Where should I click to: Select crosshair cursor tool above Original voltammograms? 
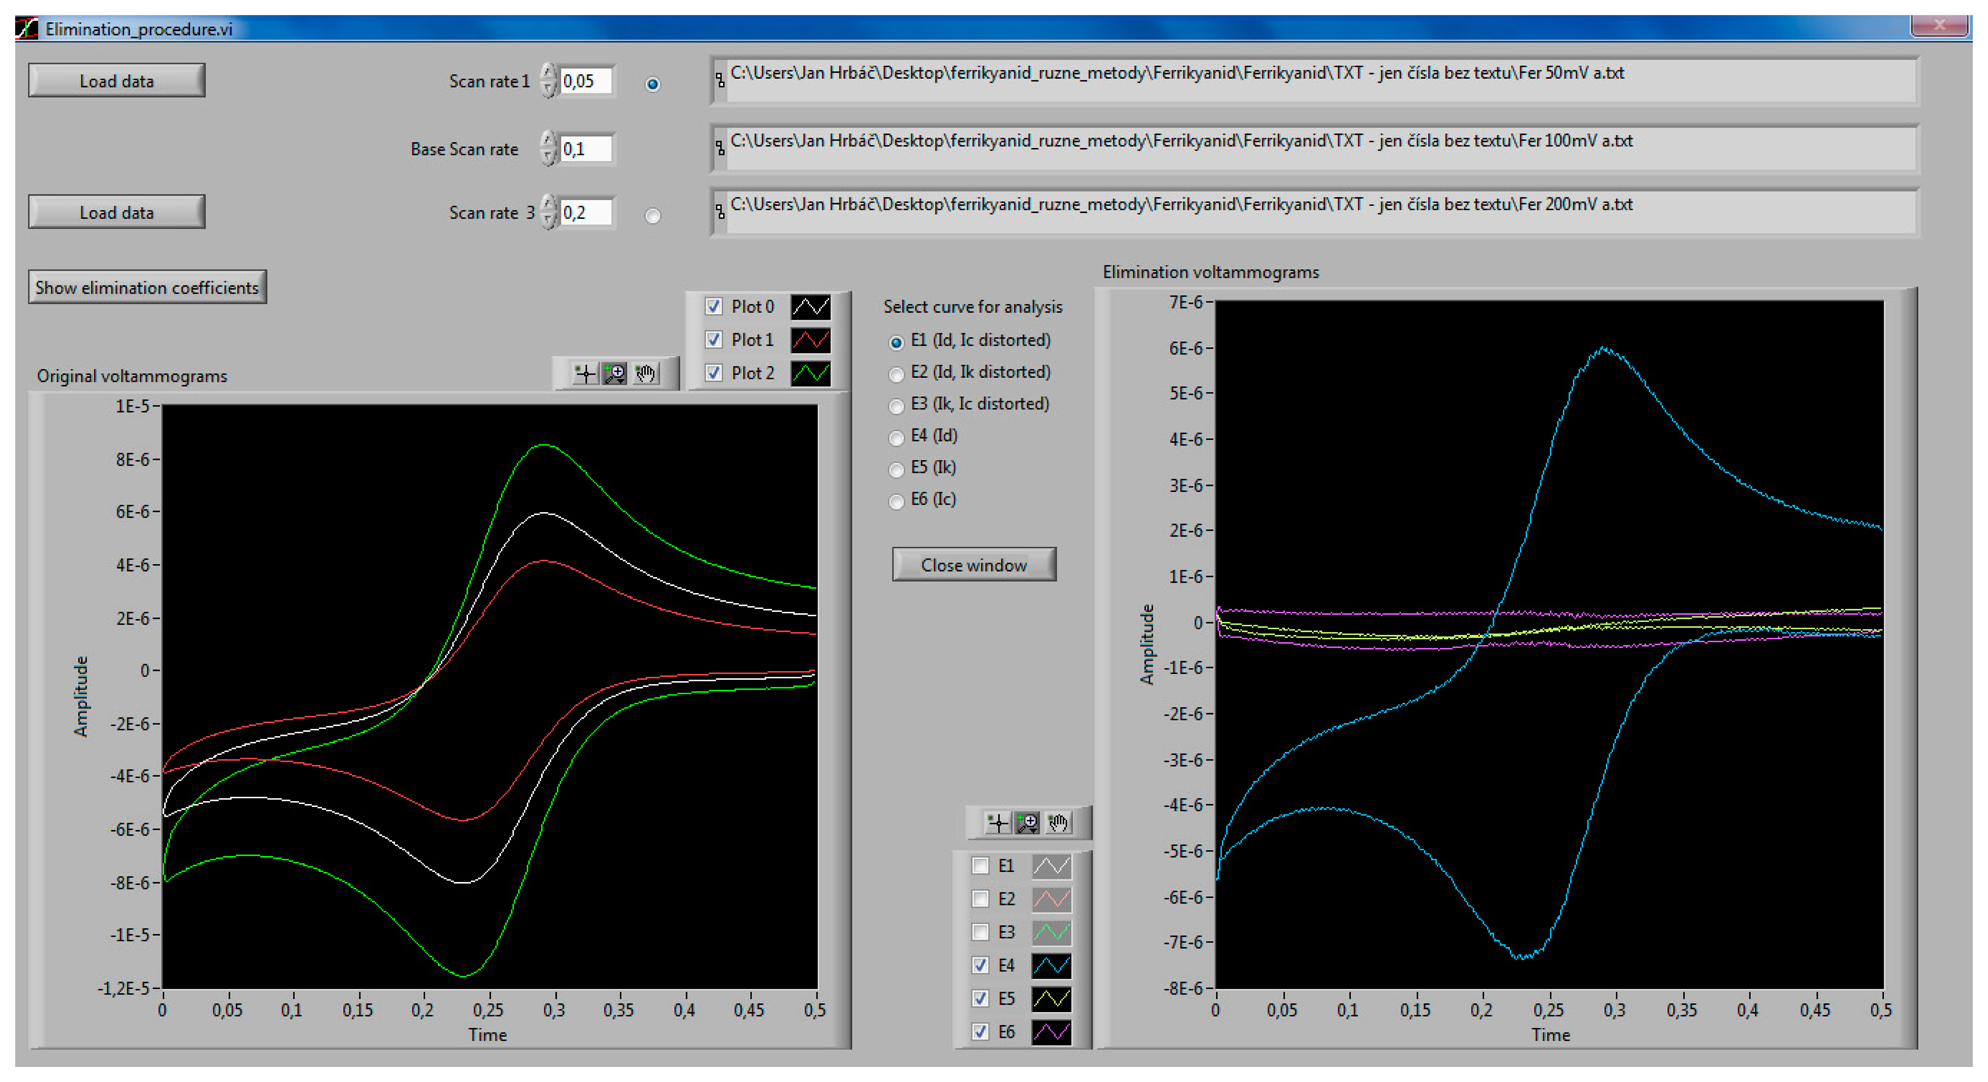pyautogui.click(x=585, y=374)
